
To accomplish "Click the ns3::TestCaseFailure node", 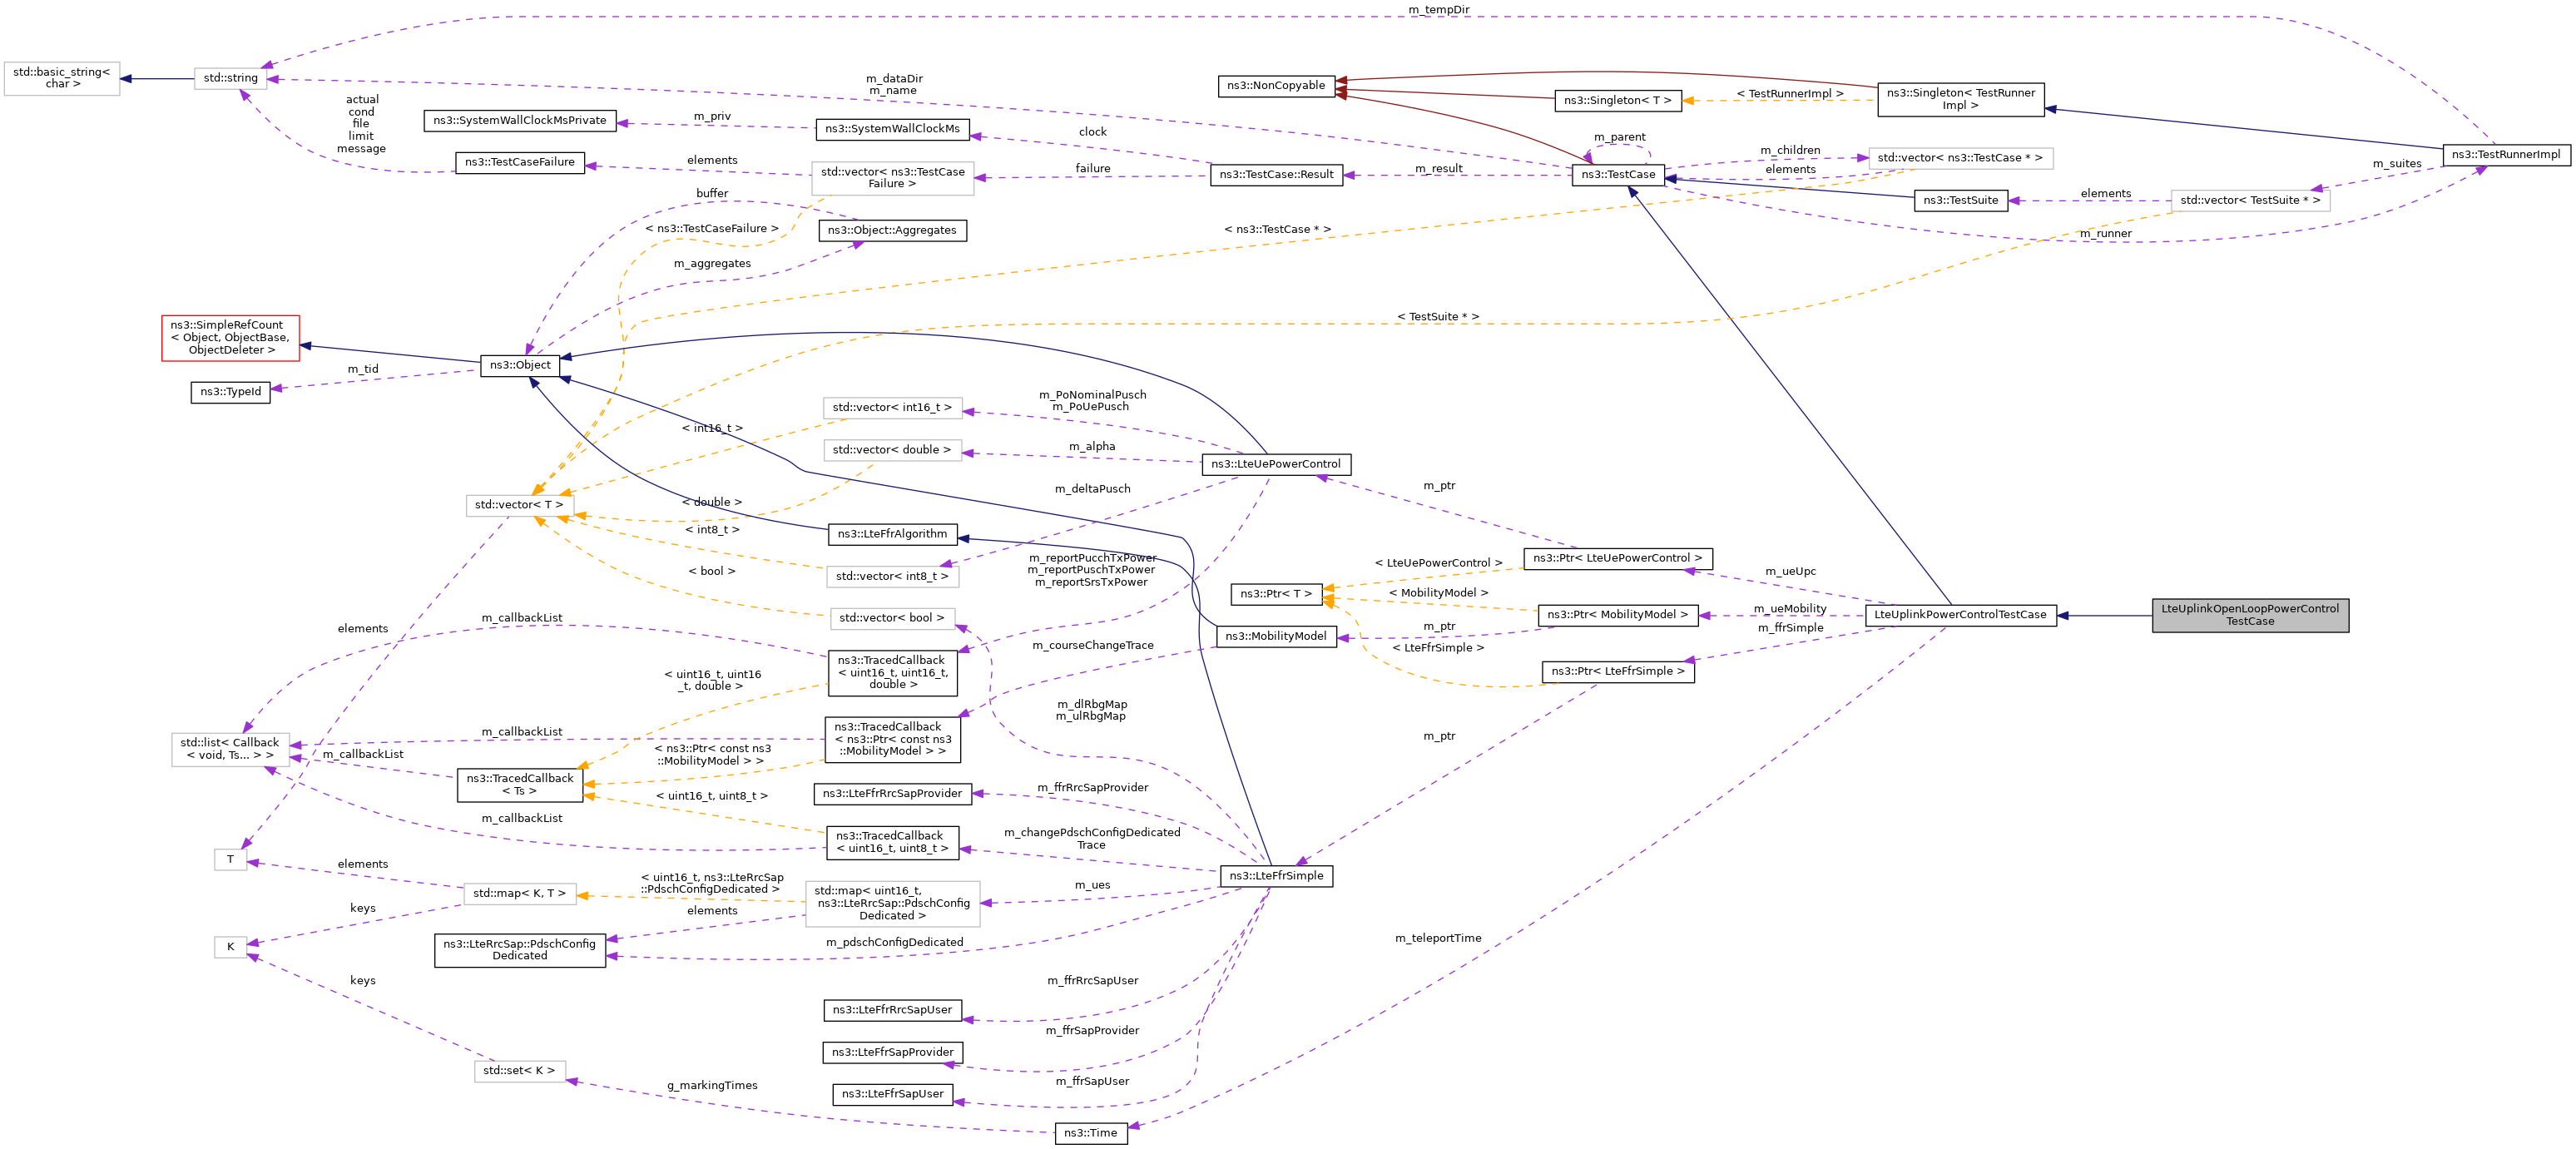I will [x=520, y=162].
